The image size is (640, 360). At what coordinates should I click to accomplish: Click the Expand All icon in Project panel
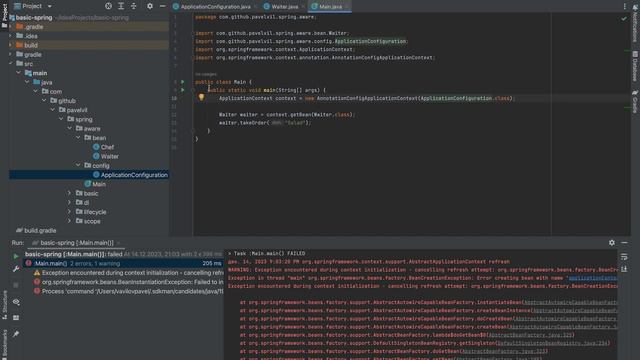[x=121, y=6]
